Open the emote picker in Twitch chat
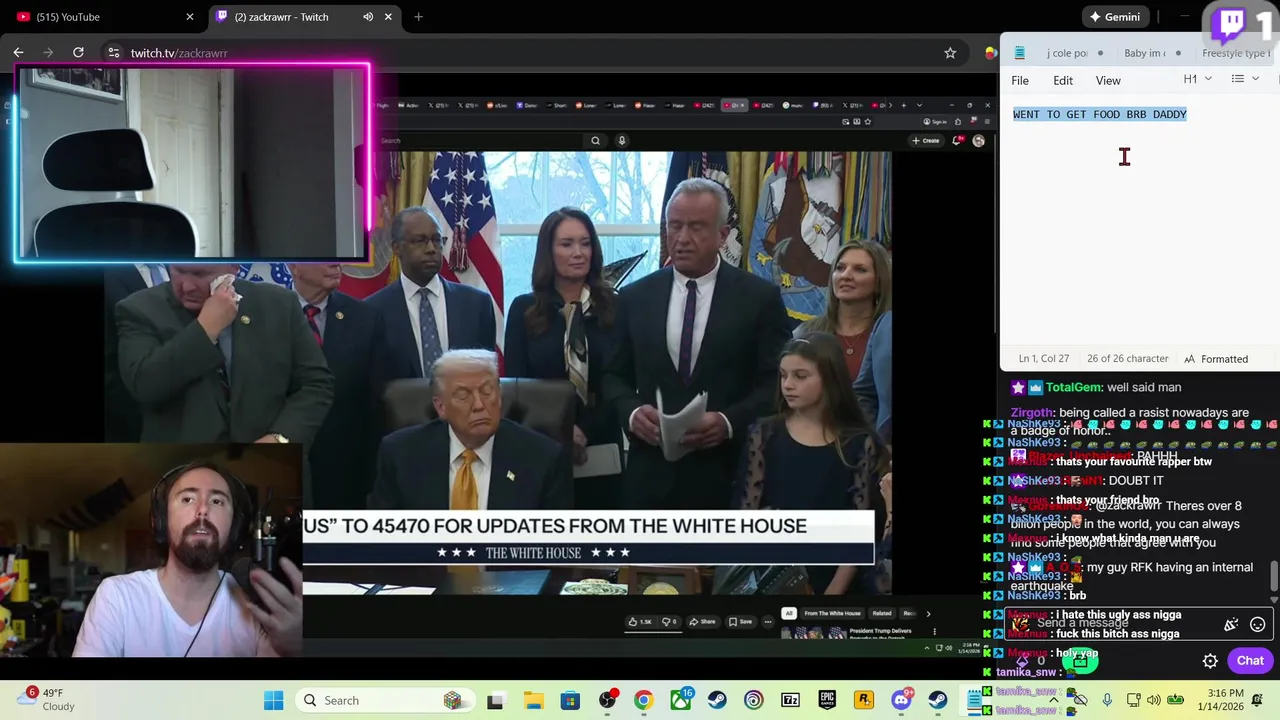The image size is (1280, 720). 1257,624
